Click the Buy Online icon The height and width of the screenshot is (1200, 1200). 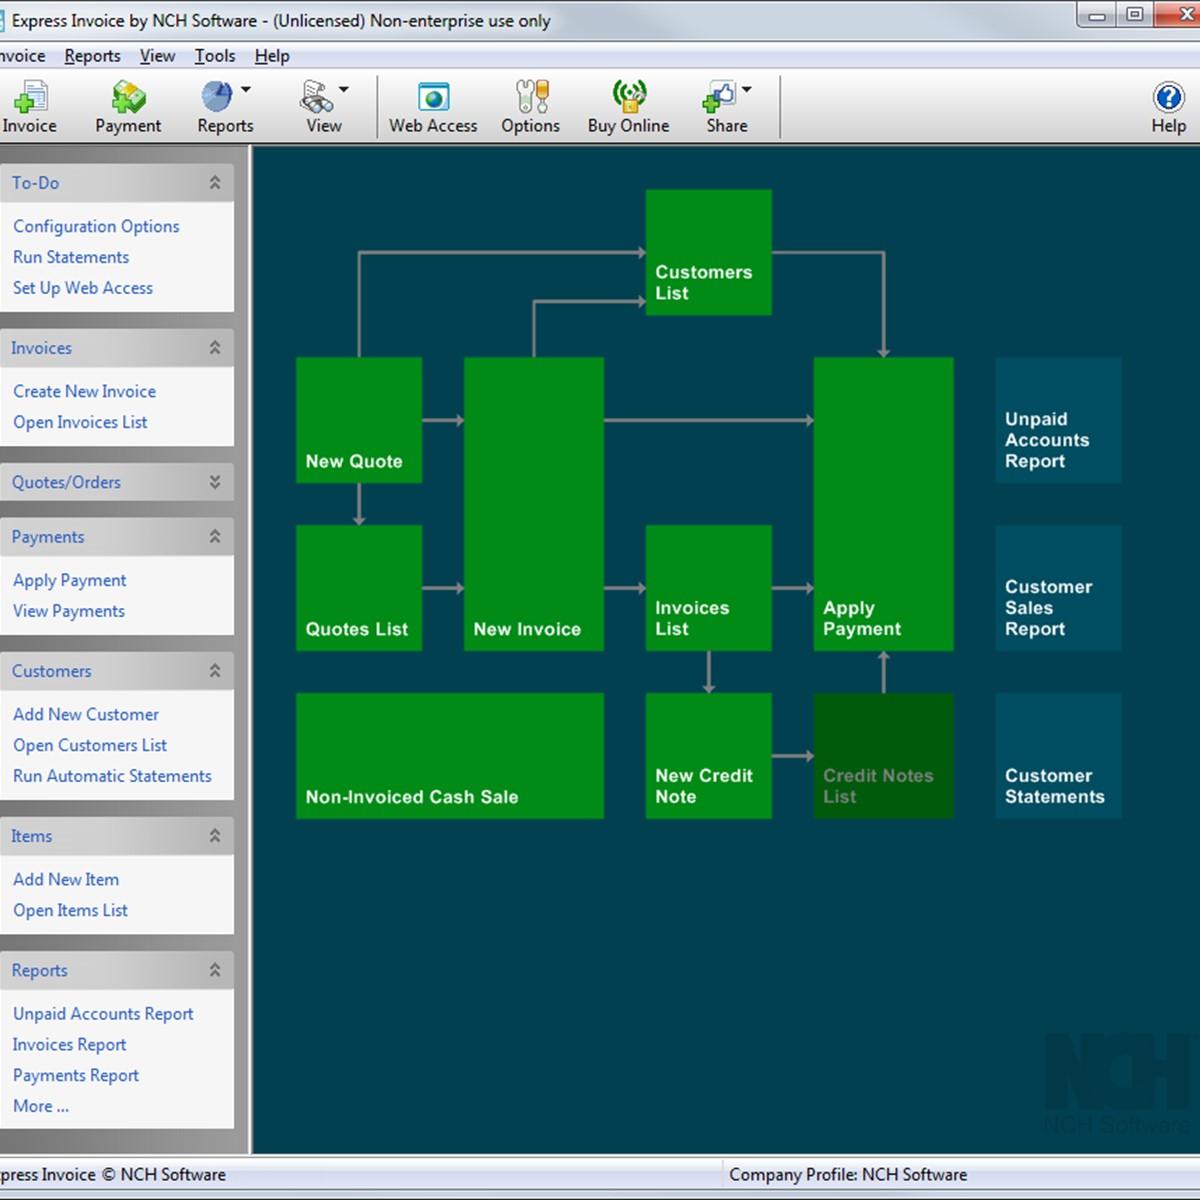click(x=629, y=98)
